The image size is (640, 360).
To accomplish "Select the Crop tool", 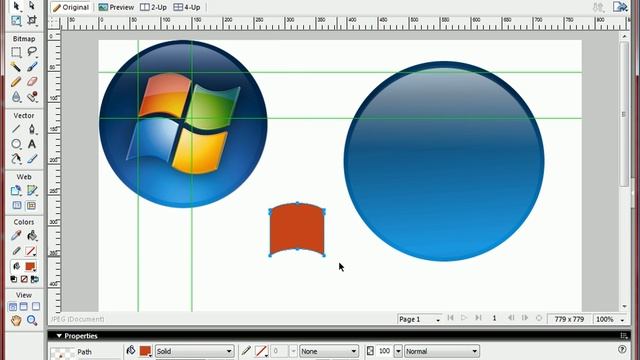I will [x=32, y=20].
